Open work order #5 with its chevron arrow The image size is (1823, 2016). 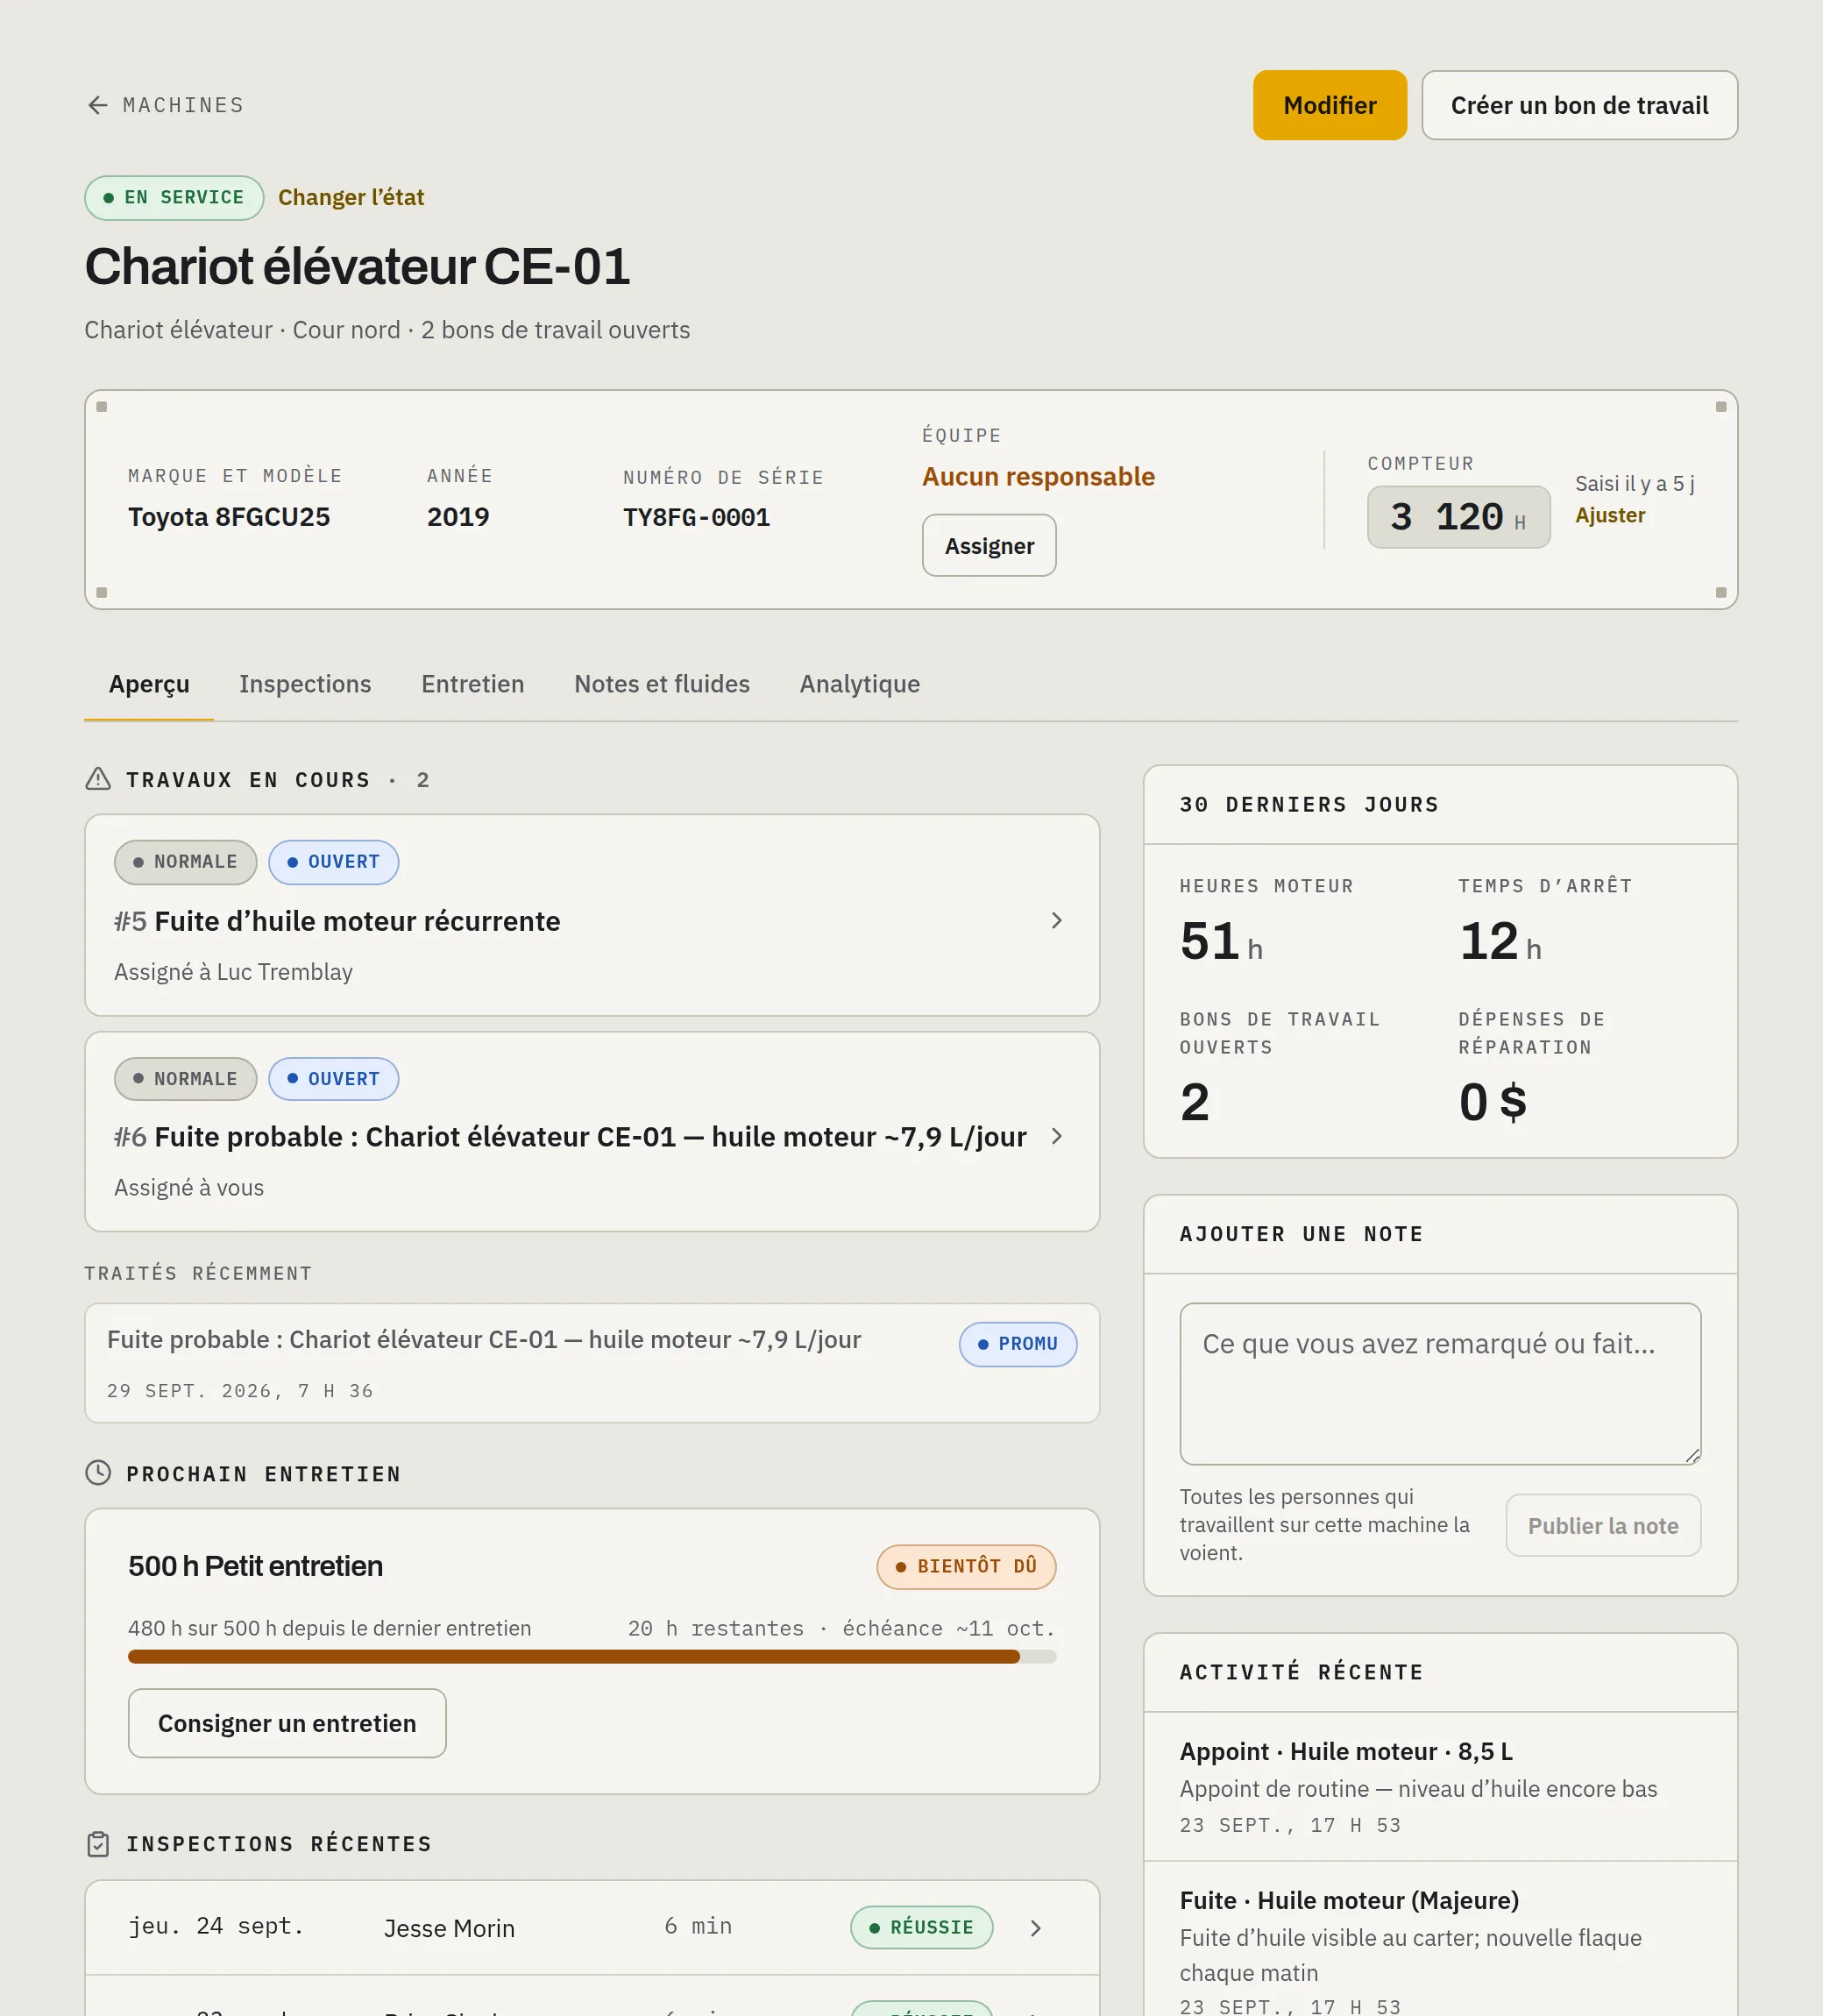1057,920
